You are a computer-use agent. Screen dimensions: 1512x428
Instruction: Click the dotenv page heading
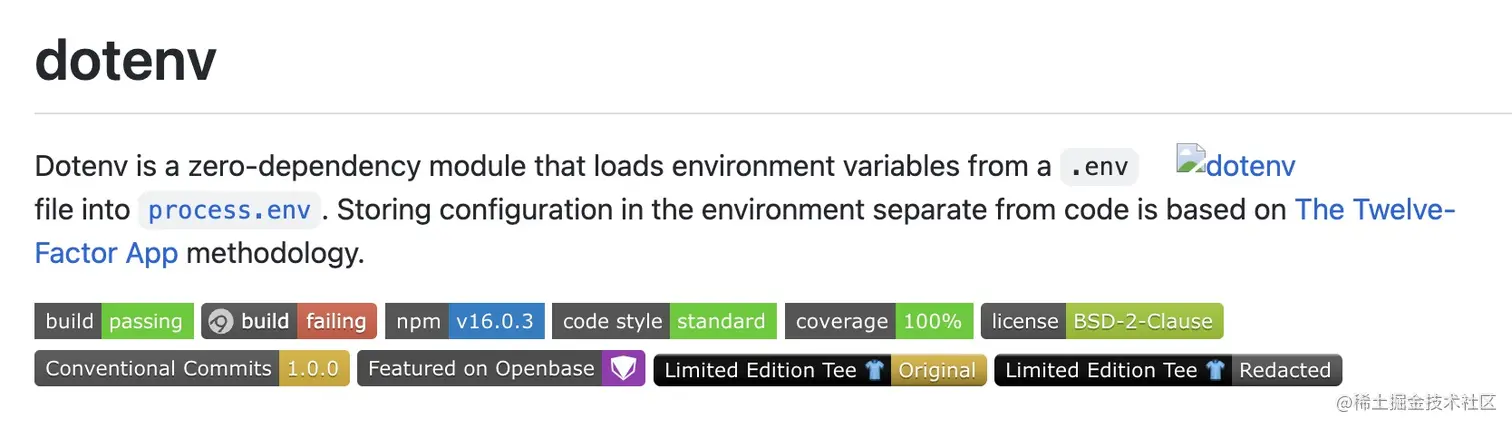click(126, 60)
